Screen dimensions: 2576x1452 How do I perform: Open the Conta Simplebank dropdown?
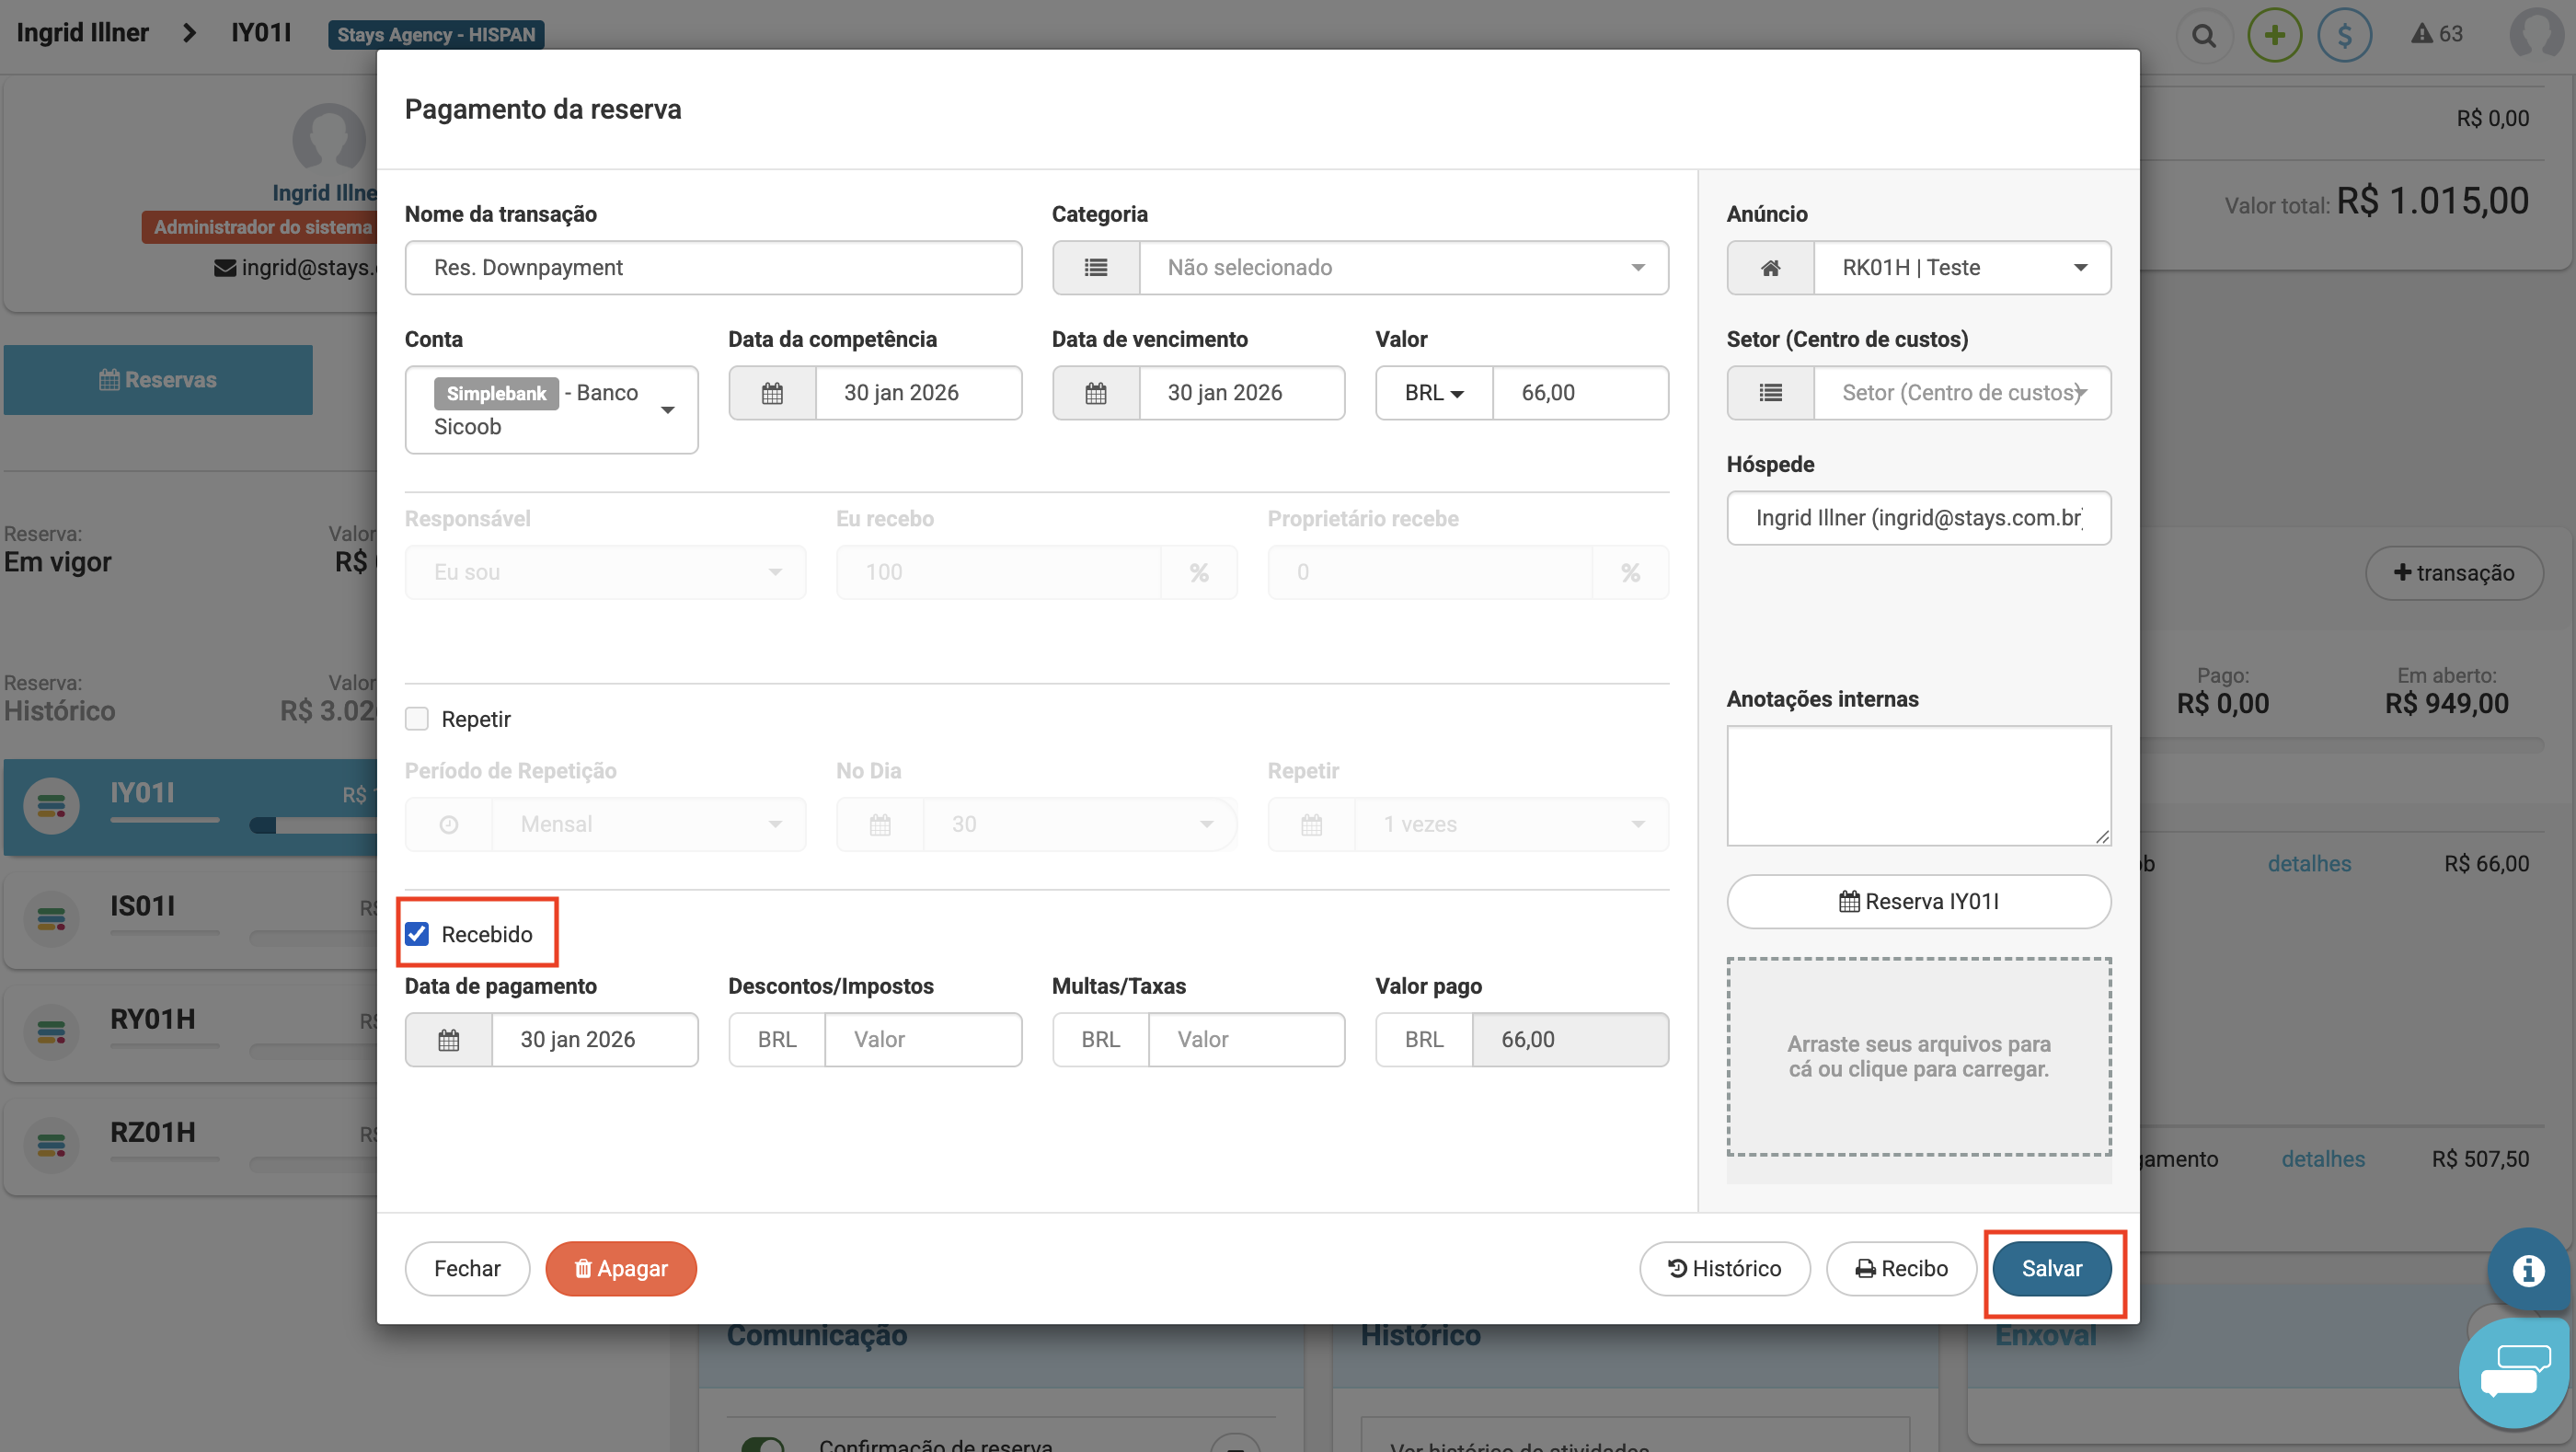tap(551, 410)
